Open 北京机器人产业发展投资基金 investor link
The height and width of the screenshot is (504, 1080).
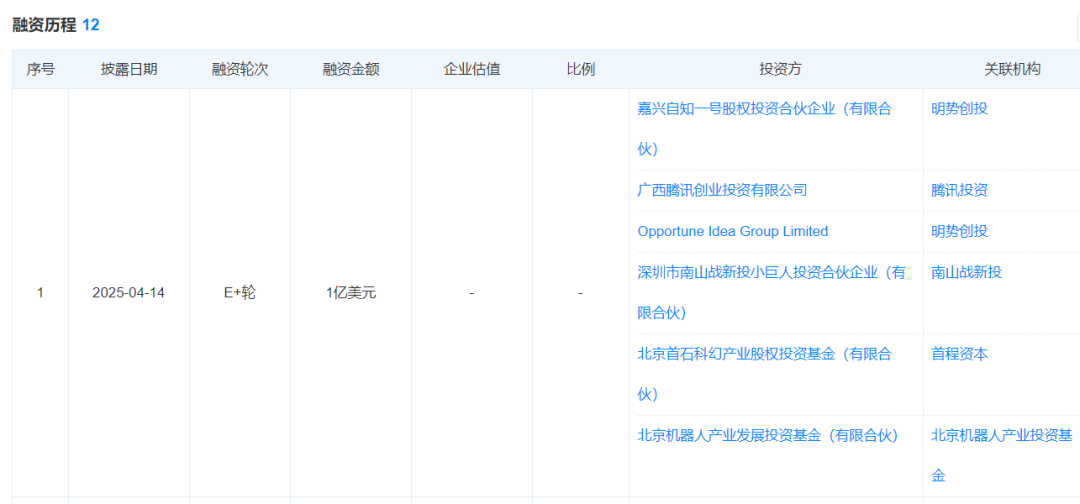pyautogui.click(x=768, y=436)
